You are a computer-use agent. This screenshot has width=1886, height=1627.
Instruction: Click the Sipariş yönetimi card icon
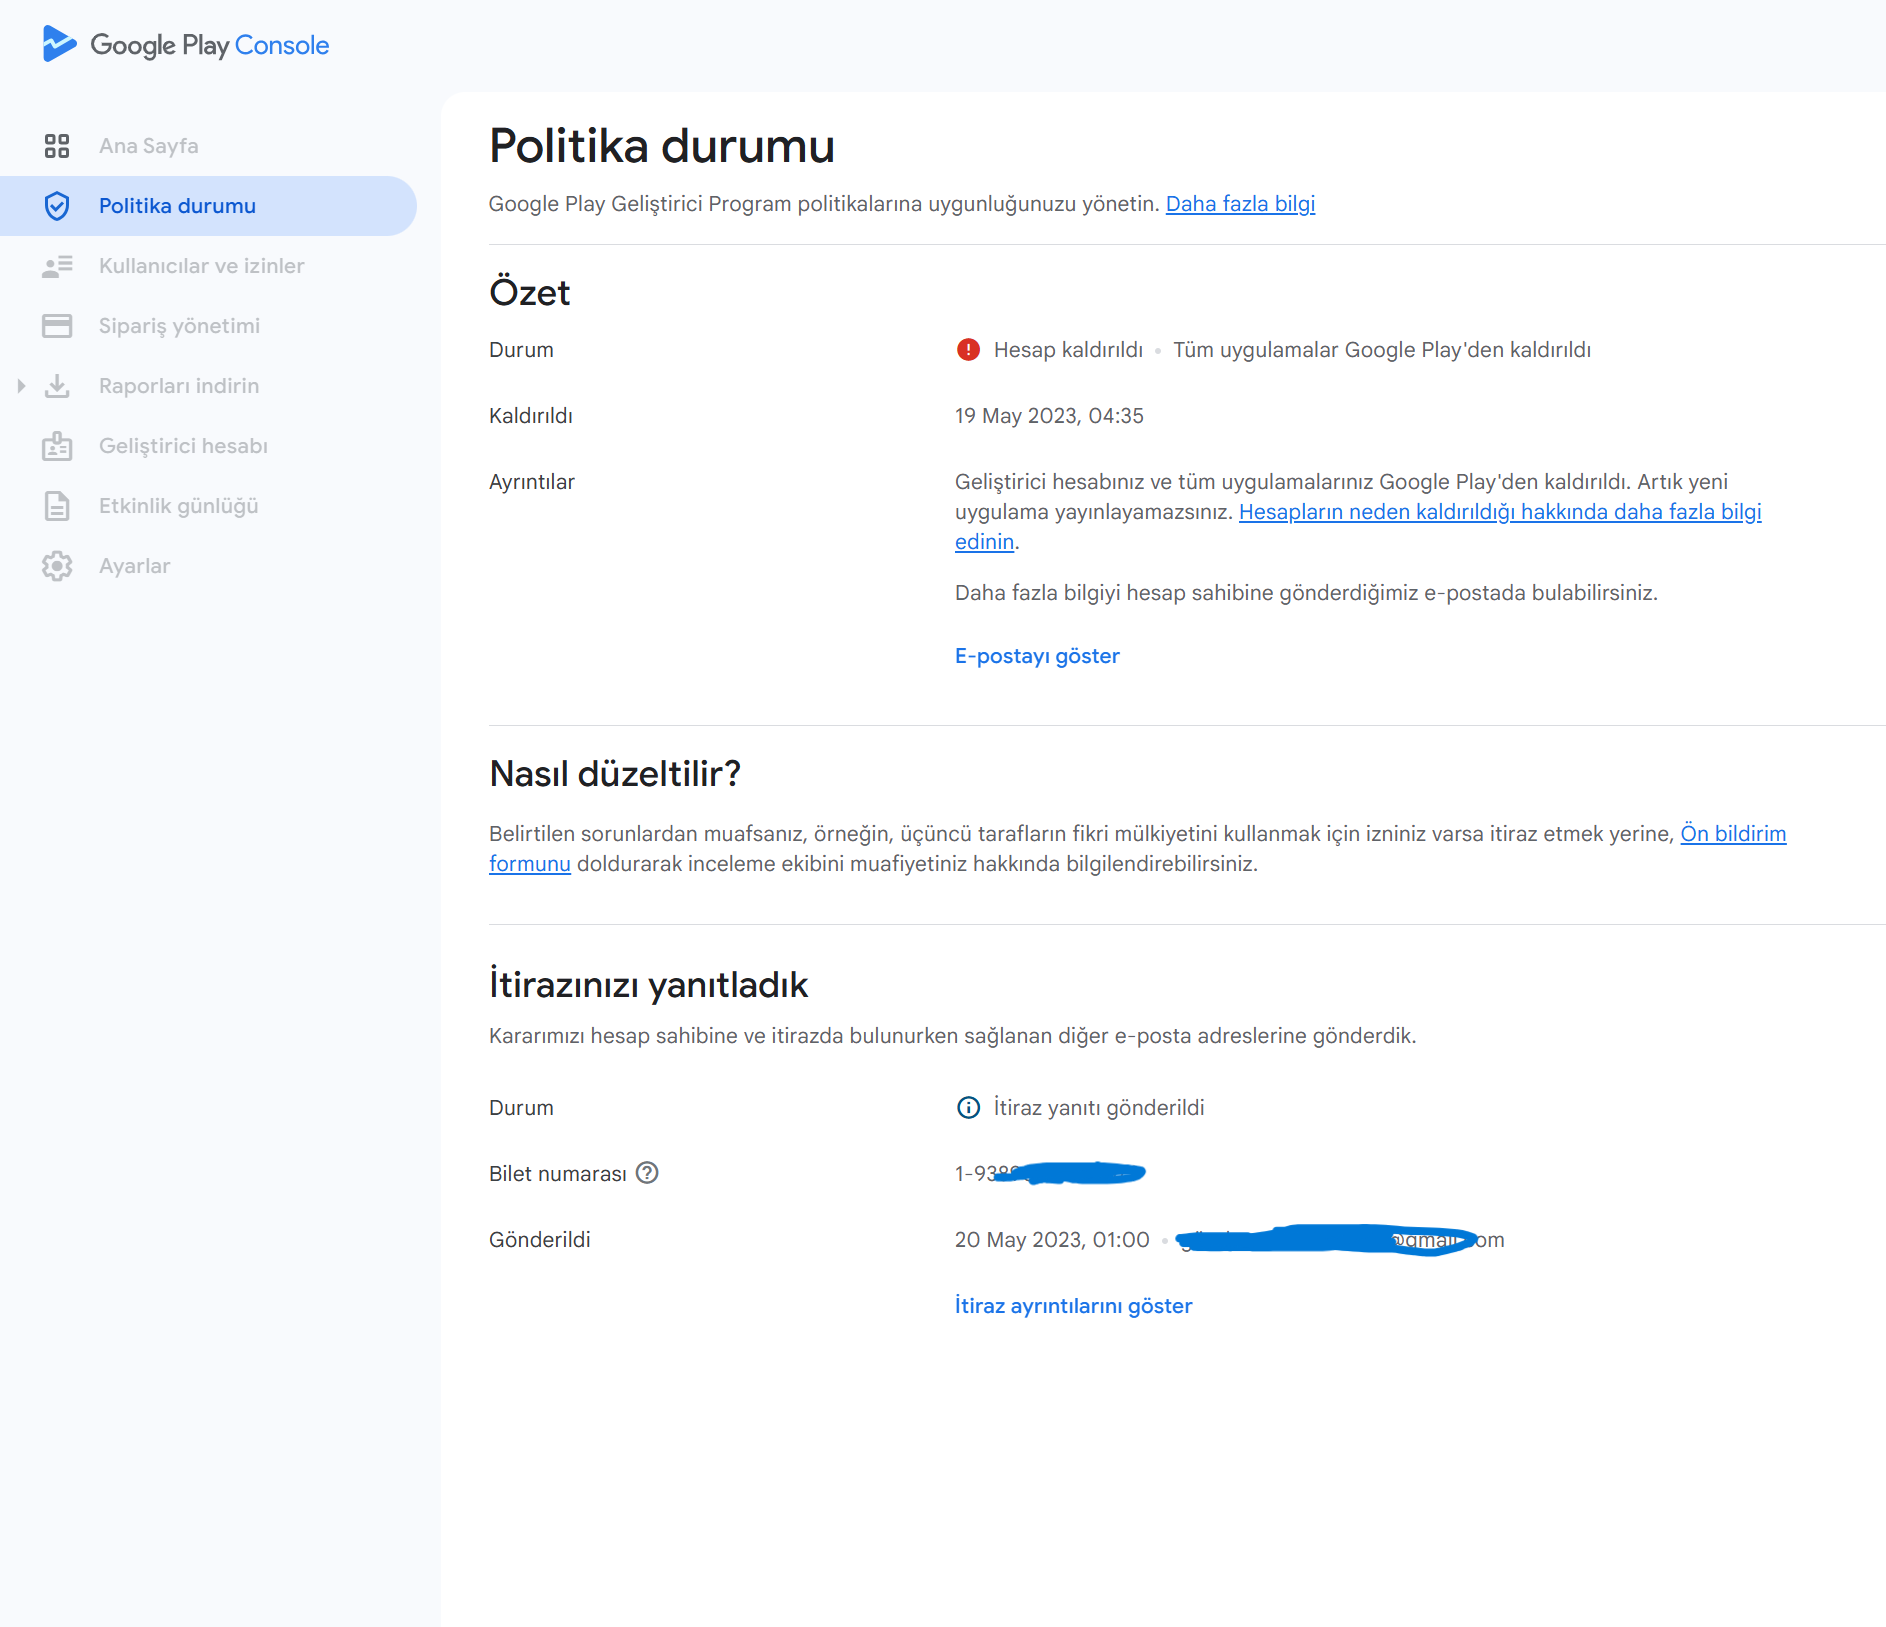click(57, 326)
